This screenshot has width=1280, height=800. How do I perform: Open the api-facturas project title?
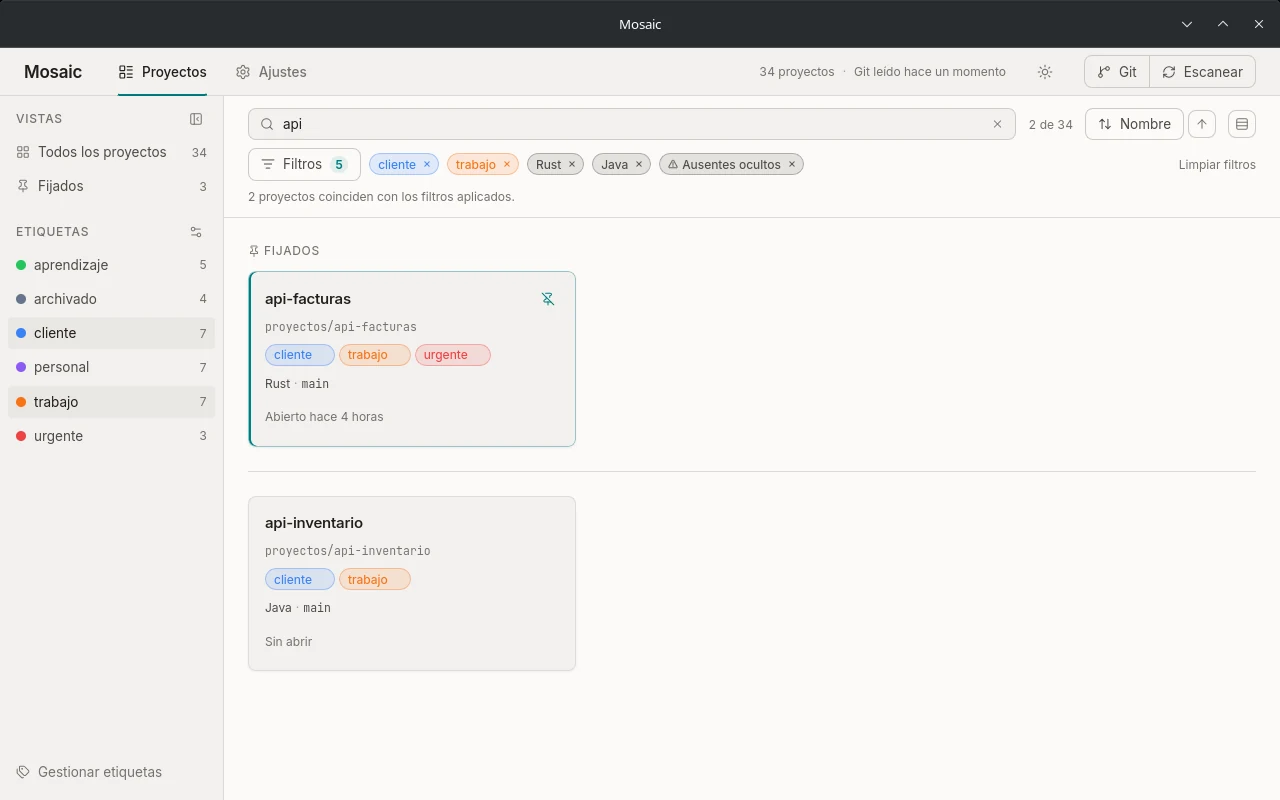tap(308, 299)
